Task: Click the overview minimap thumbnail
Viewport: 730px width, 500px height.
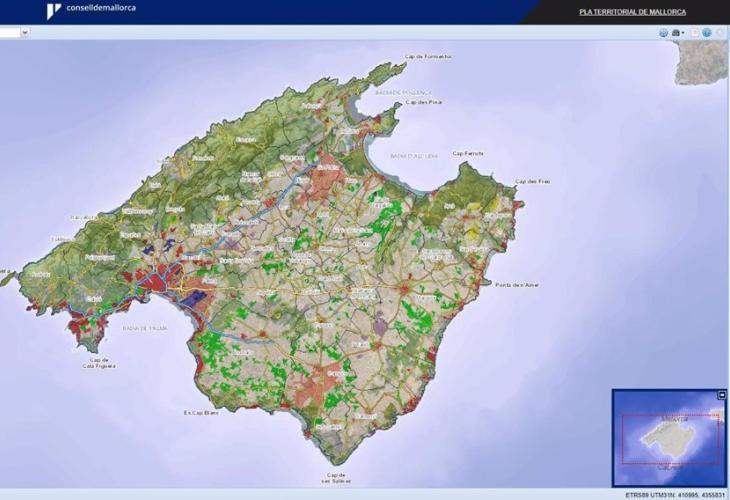Action: tap(668, 438)
